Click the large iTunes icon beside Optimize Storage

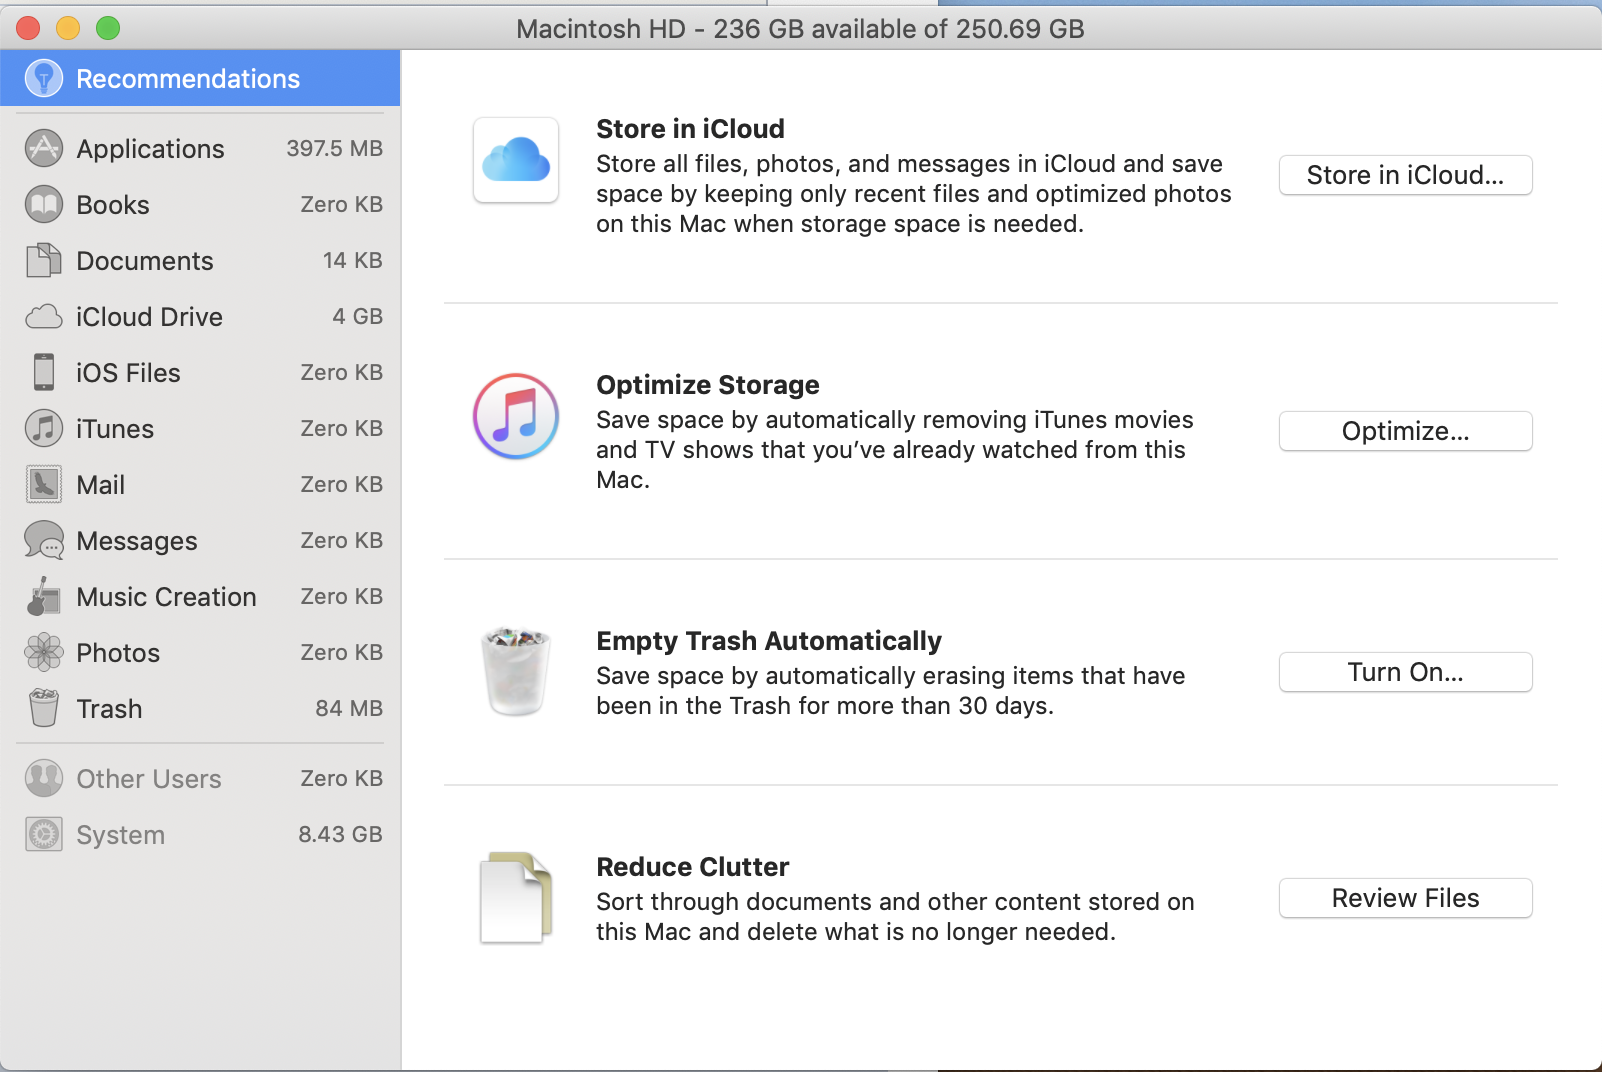point(516,416)
